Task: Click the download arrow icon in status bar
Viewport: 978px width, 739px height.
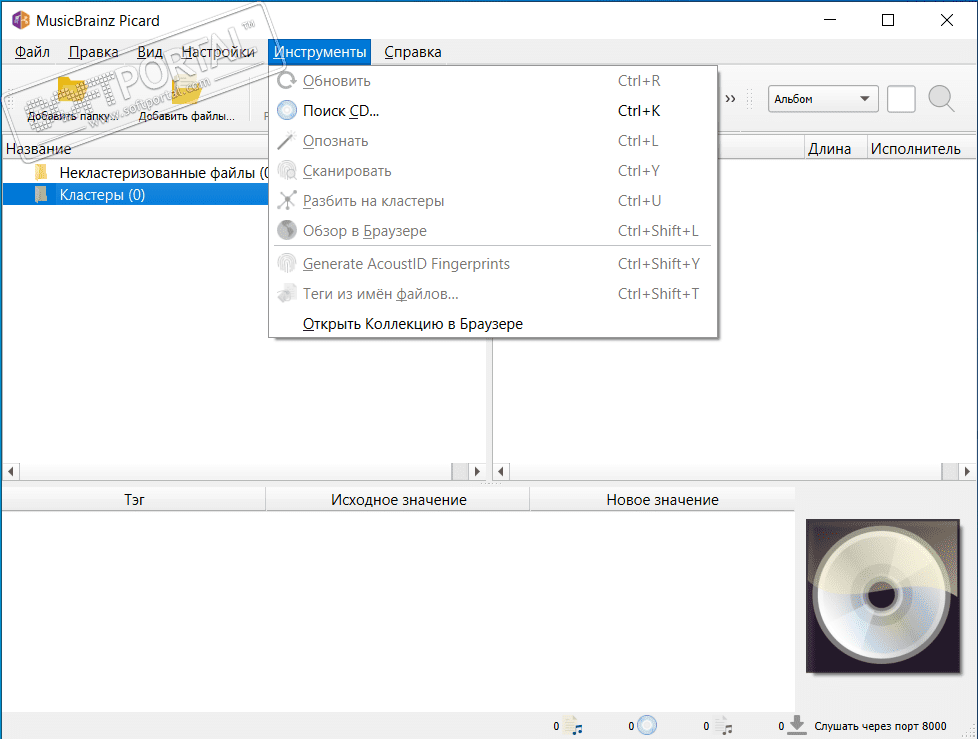Action: 797,726
